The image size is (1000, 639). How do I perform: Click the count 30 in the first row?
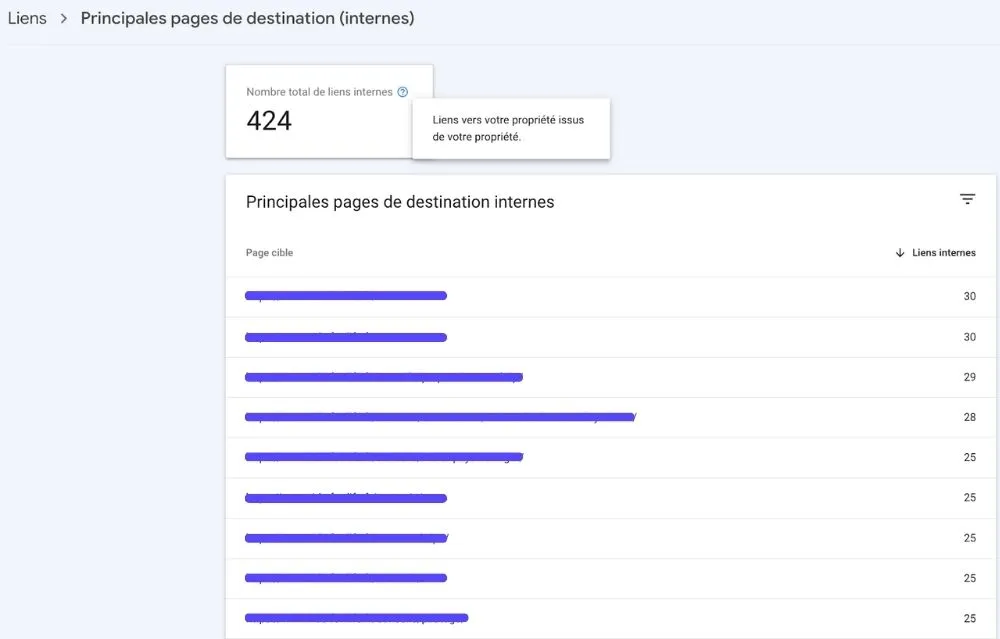coord(969,296)
